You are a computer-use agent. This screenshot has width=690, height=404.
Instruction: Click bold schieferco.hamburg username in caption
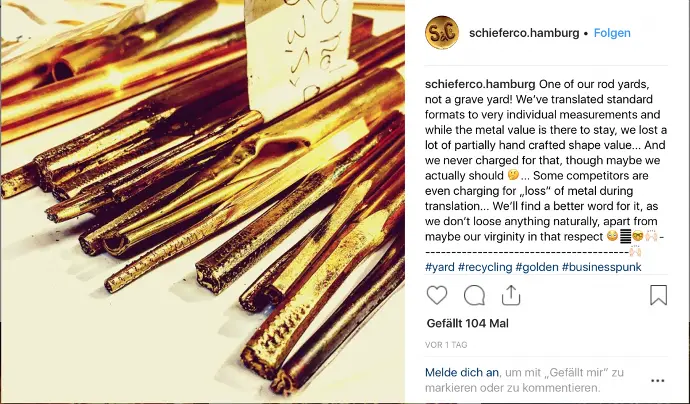click(480, 84)
